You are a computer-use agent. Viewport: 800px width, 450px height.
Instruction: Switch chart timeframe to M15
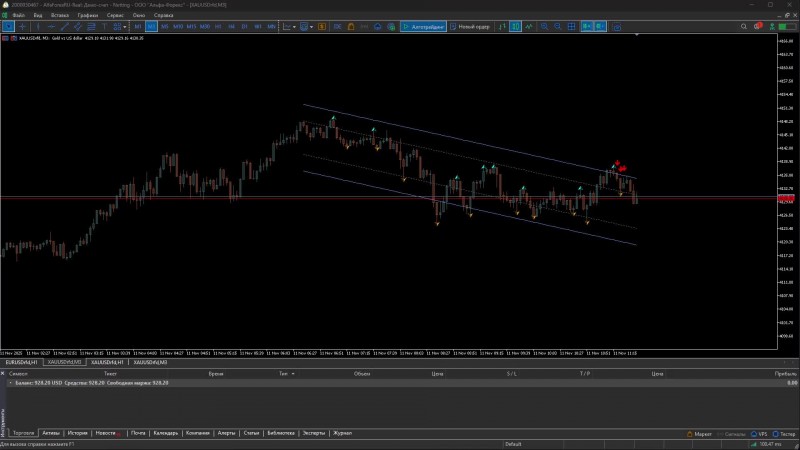191,27
